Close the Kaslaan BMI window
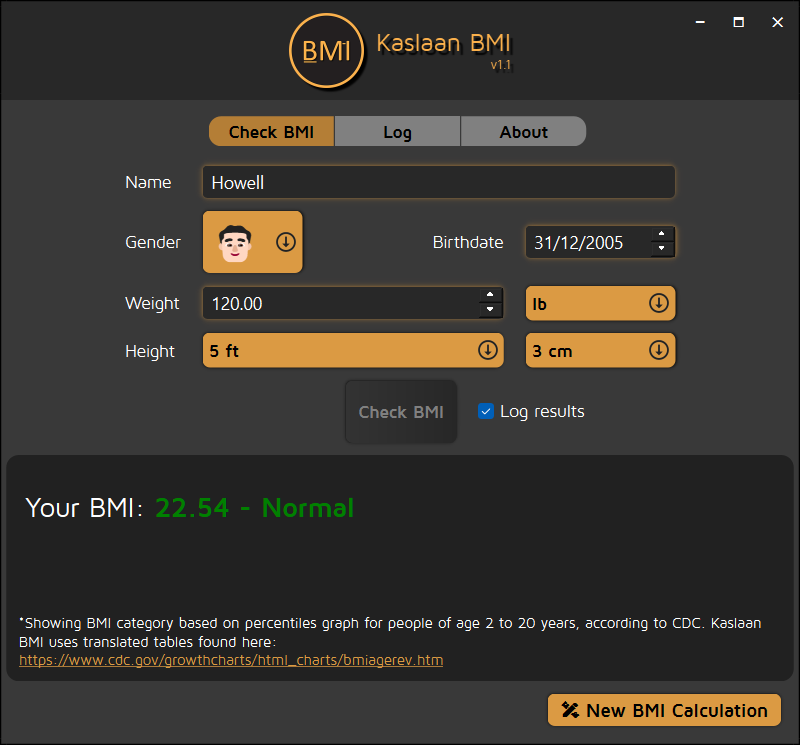The width and height of the screenshot is (800, 745). 777,22
